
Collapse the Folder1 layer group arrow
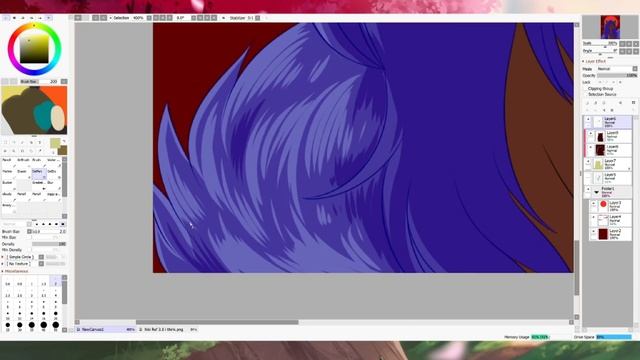(596, 192)
